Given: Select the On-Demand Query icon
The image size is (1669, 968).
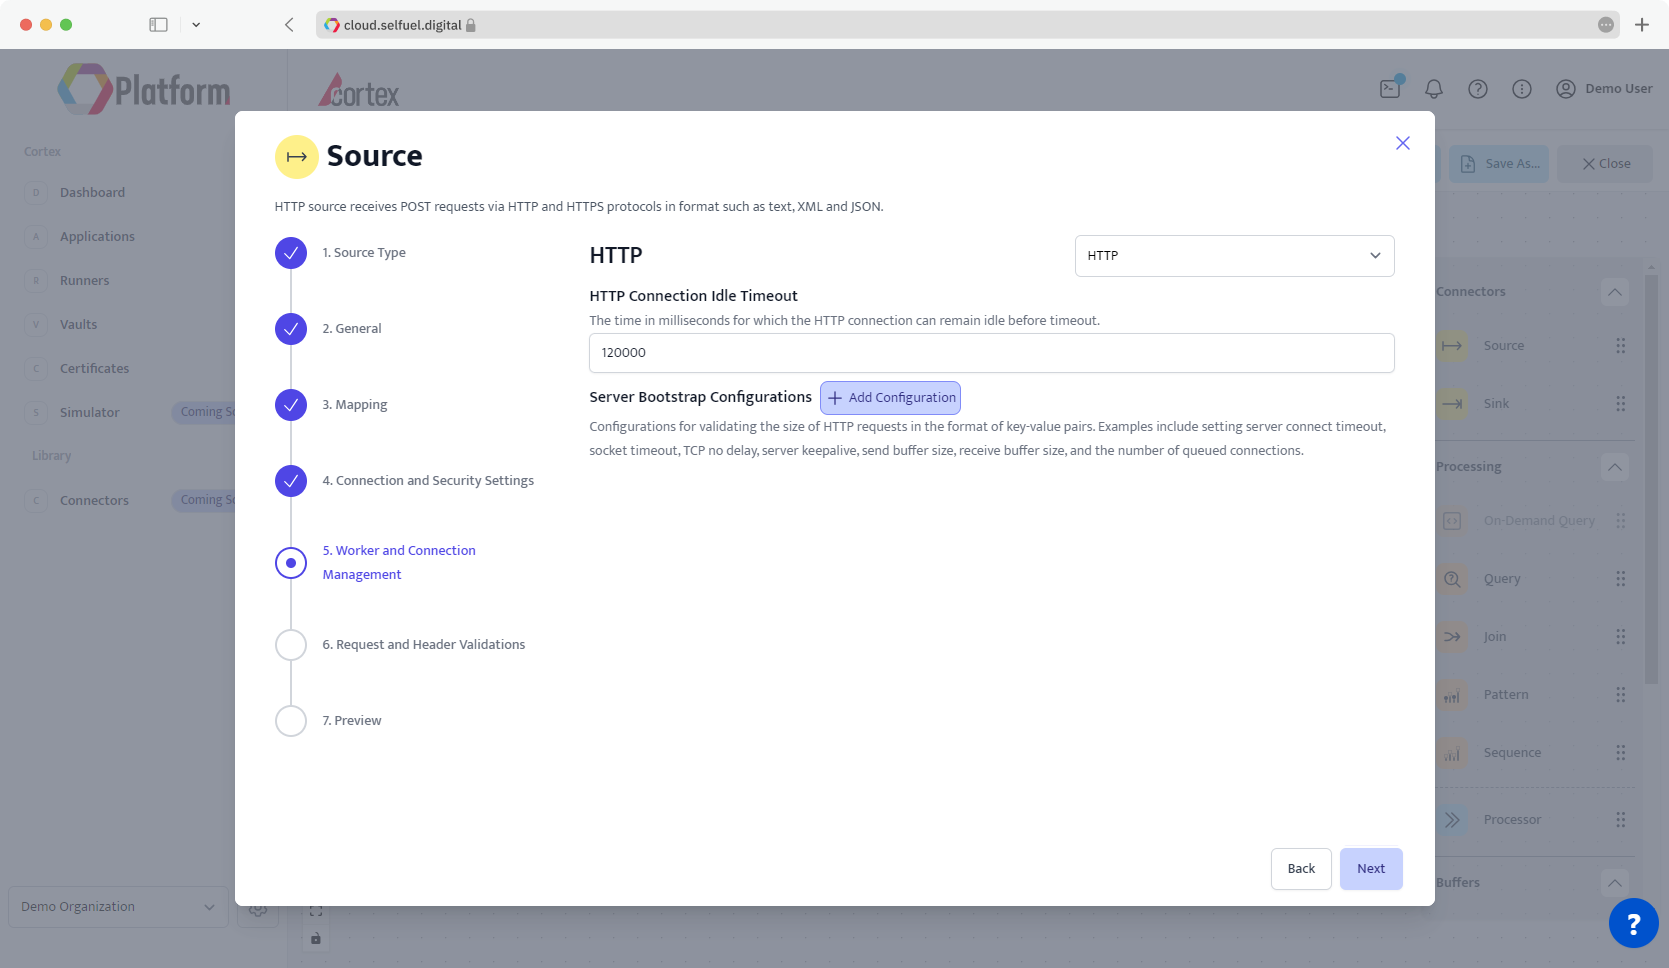Looking at the screenshot, I should [1452, 521].
